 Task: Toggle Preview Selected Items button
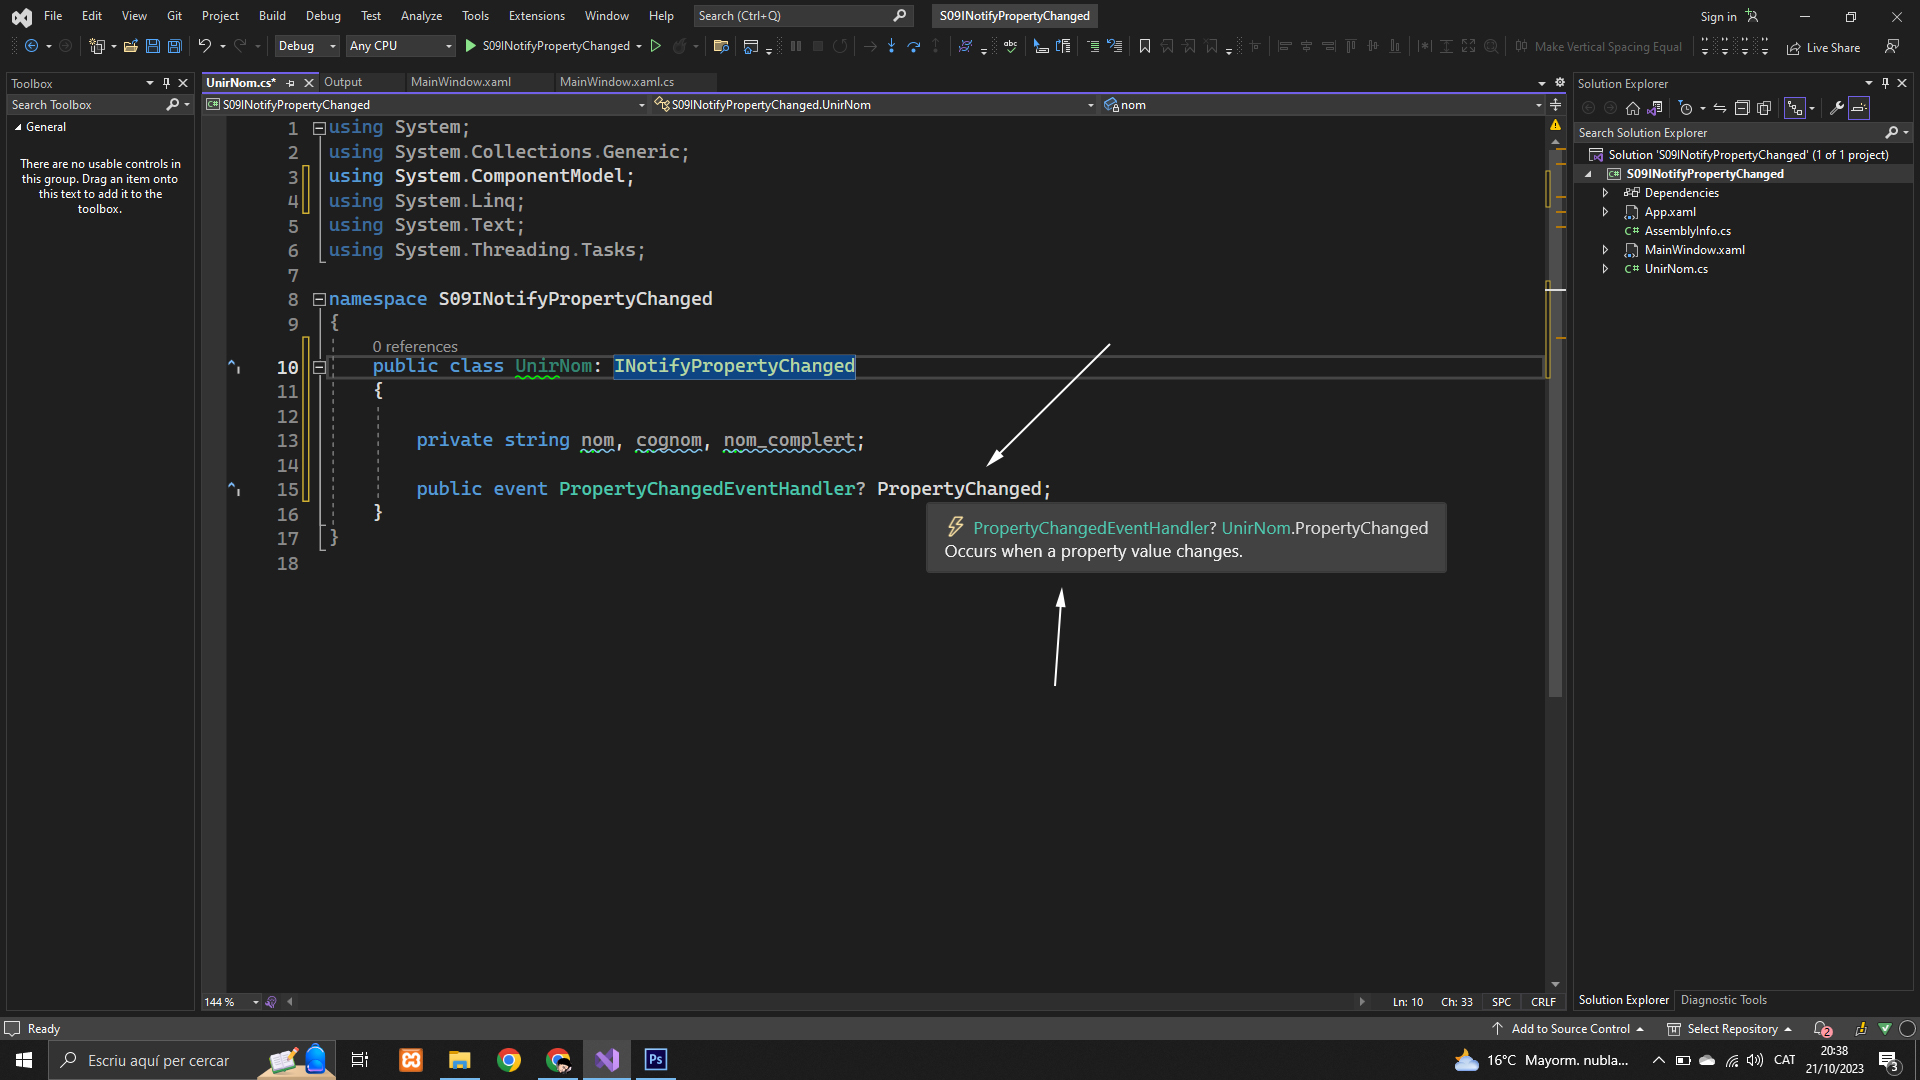click(1859, 108)
